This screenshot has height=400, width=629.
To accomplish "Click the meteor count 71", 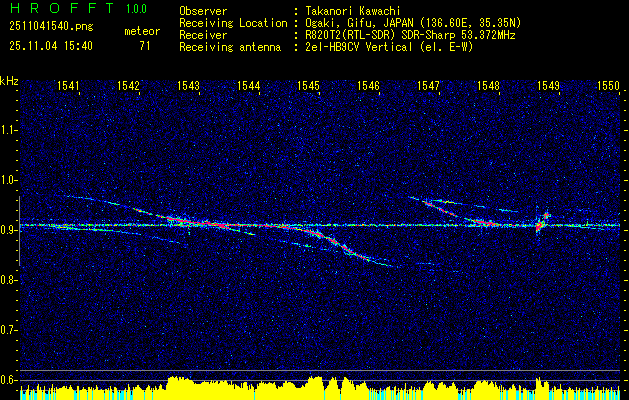I will point(145,46).
